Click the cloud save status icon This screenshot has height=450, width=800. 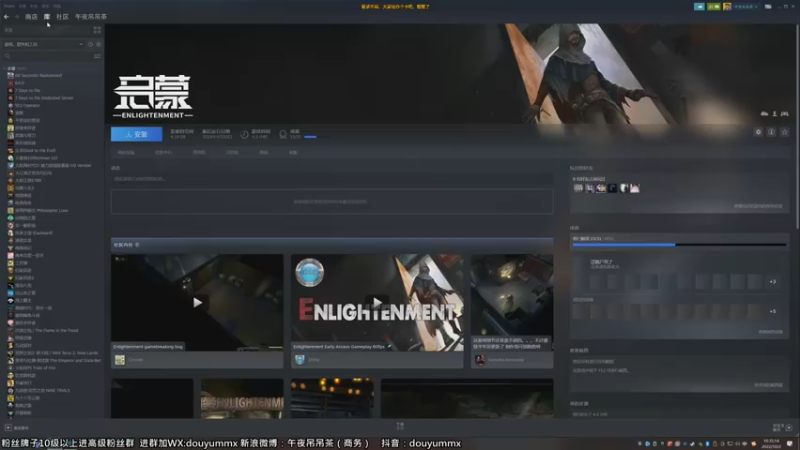coord(764,114)
